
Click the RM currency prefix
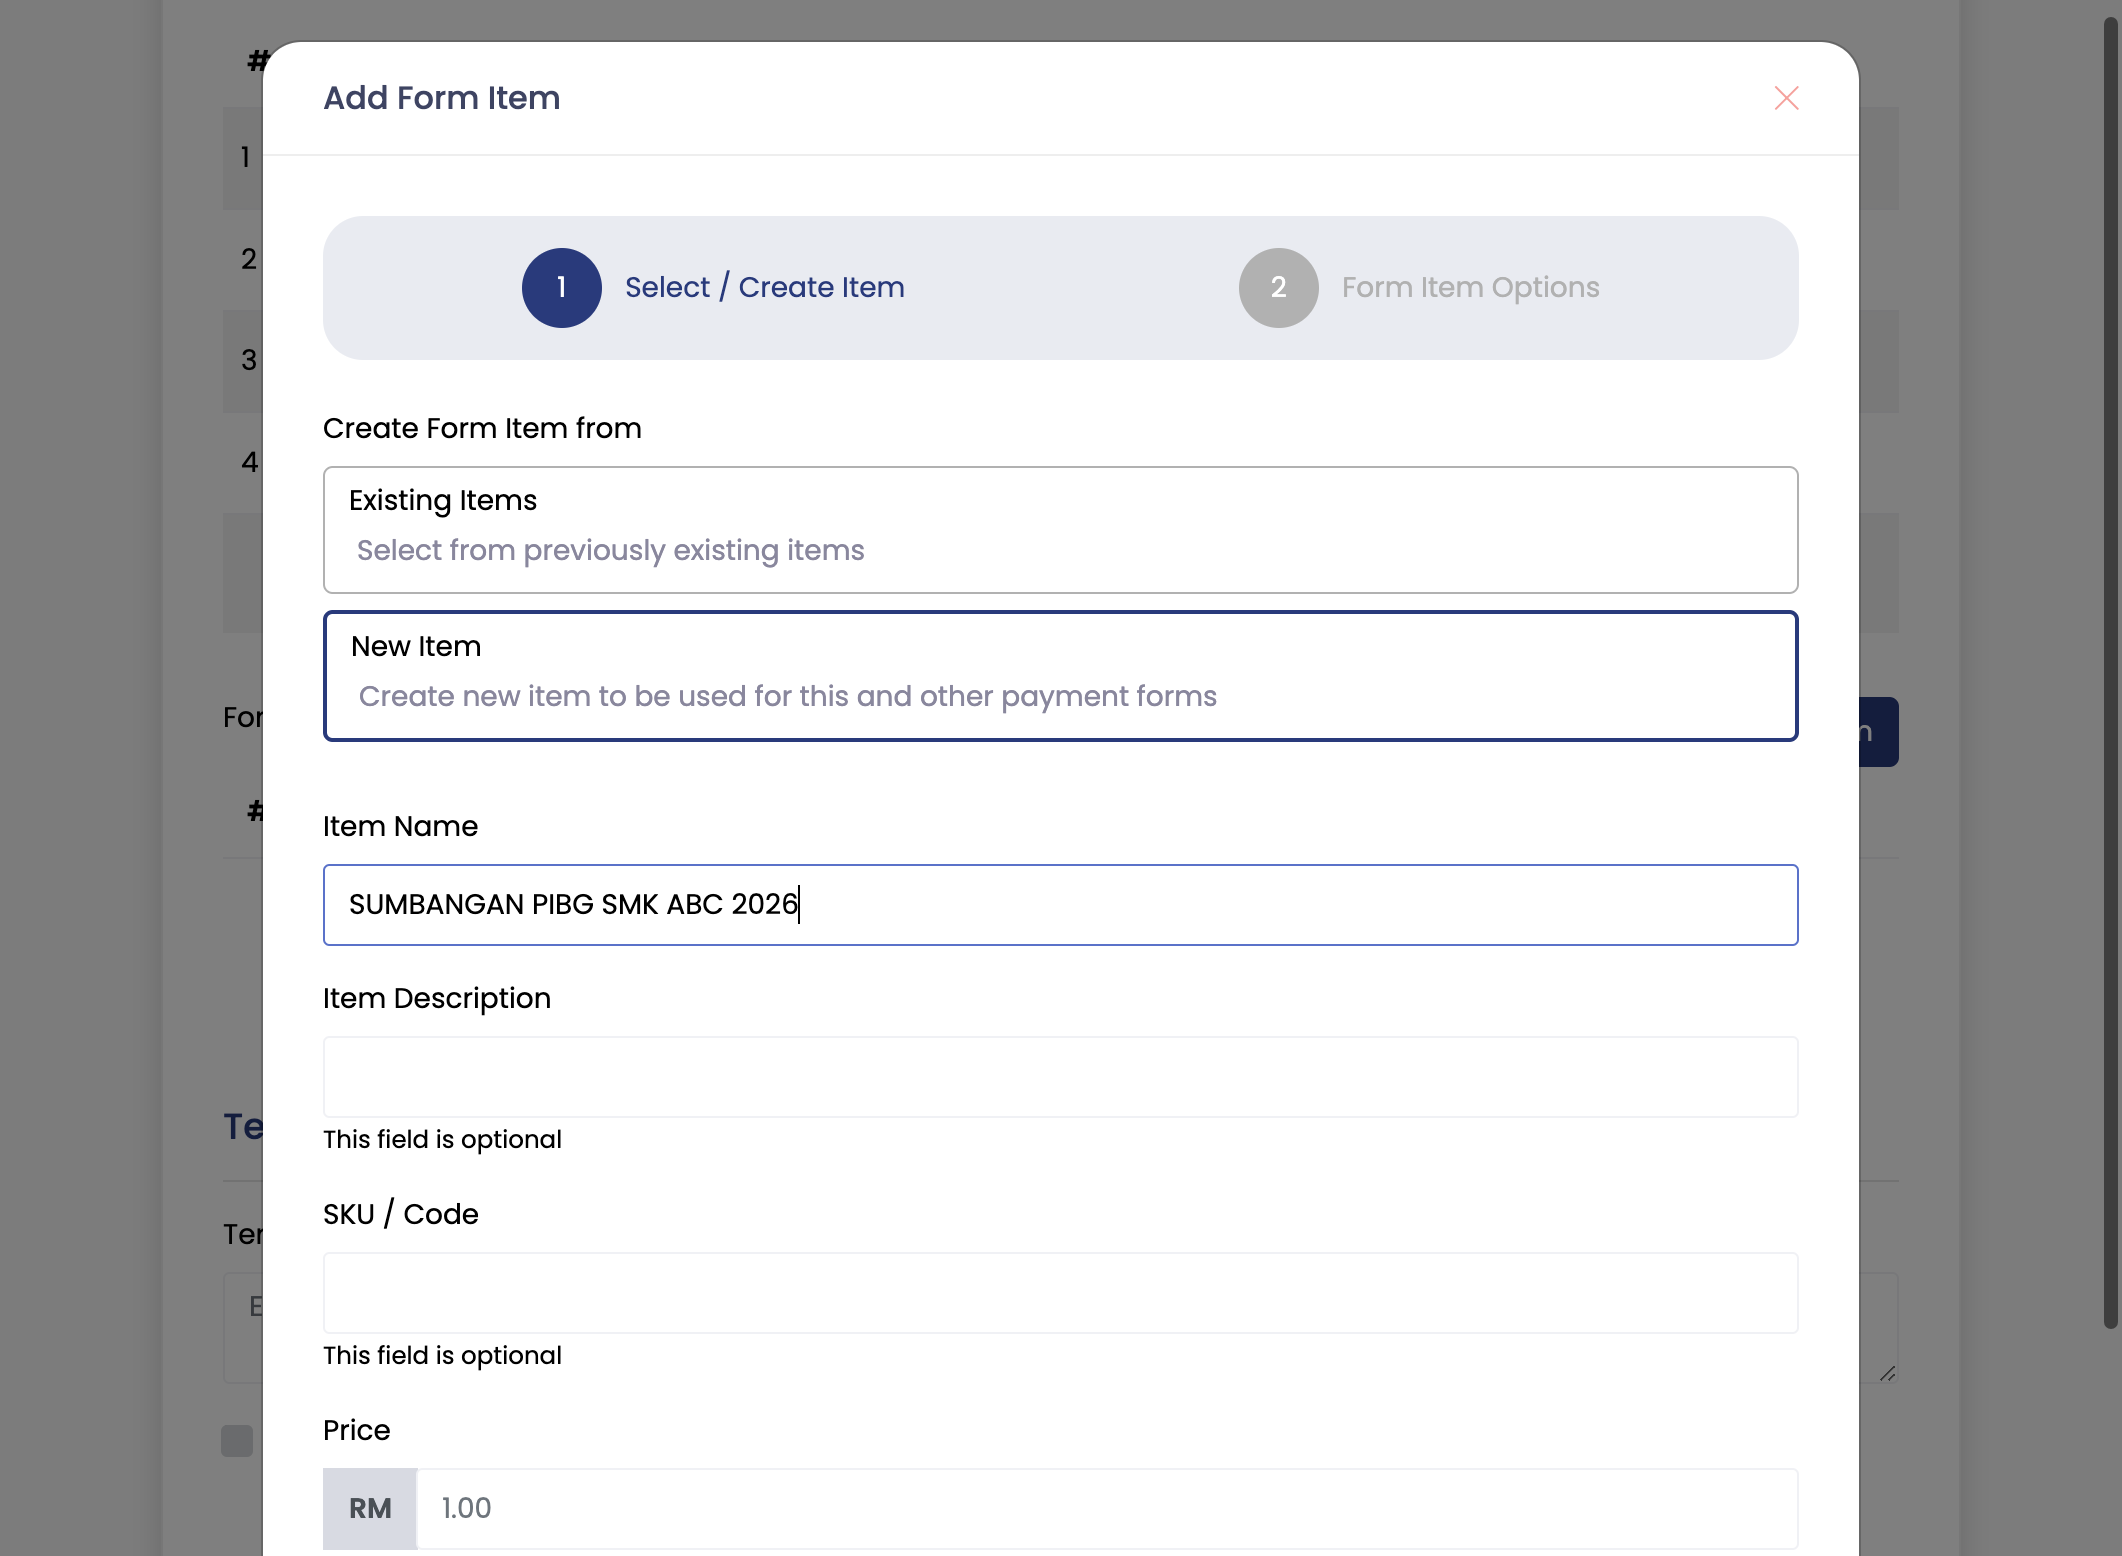tap(370, 1509)
